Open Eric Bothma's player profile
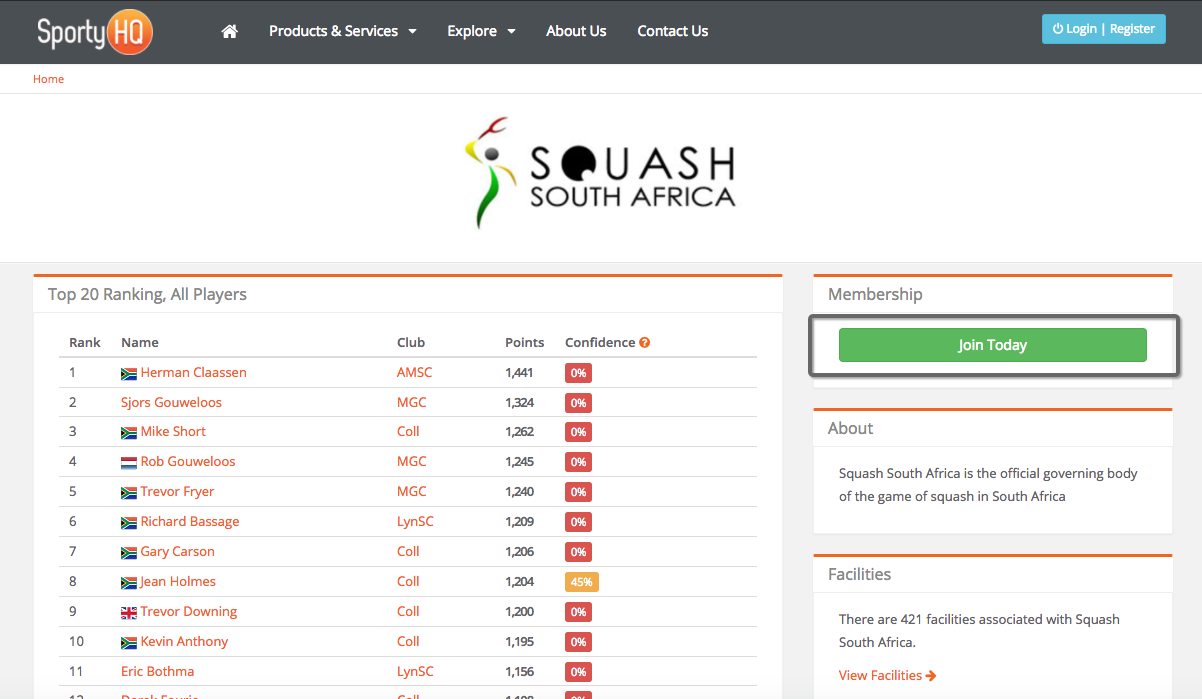The width and height of the screenshot is (1202, 699). pos(157,671)
